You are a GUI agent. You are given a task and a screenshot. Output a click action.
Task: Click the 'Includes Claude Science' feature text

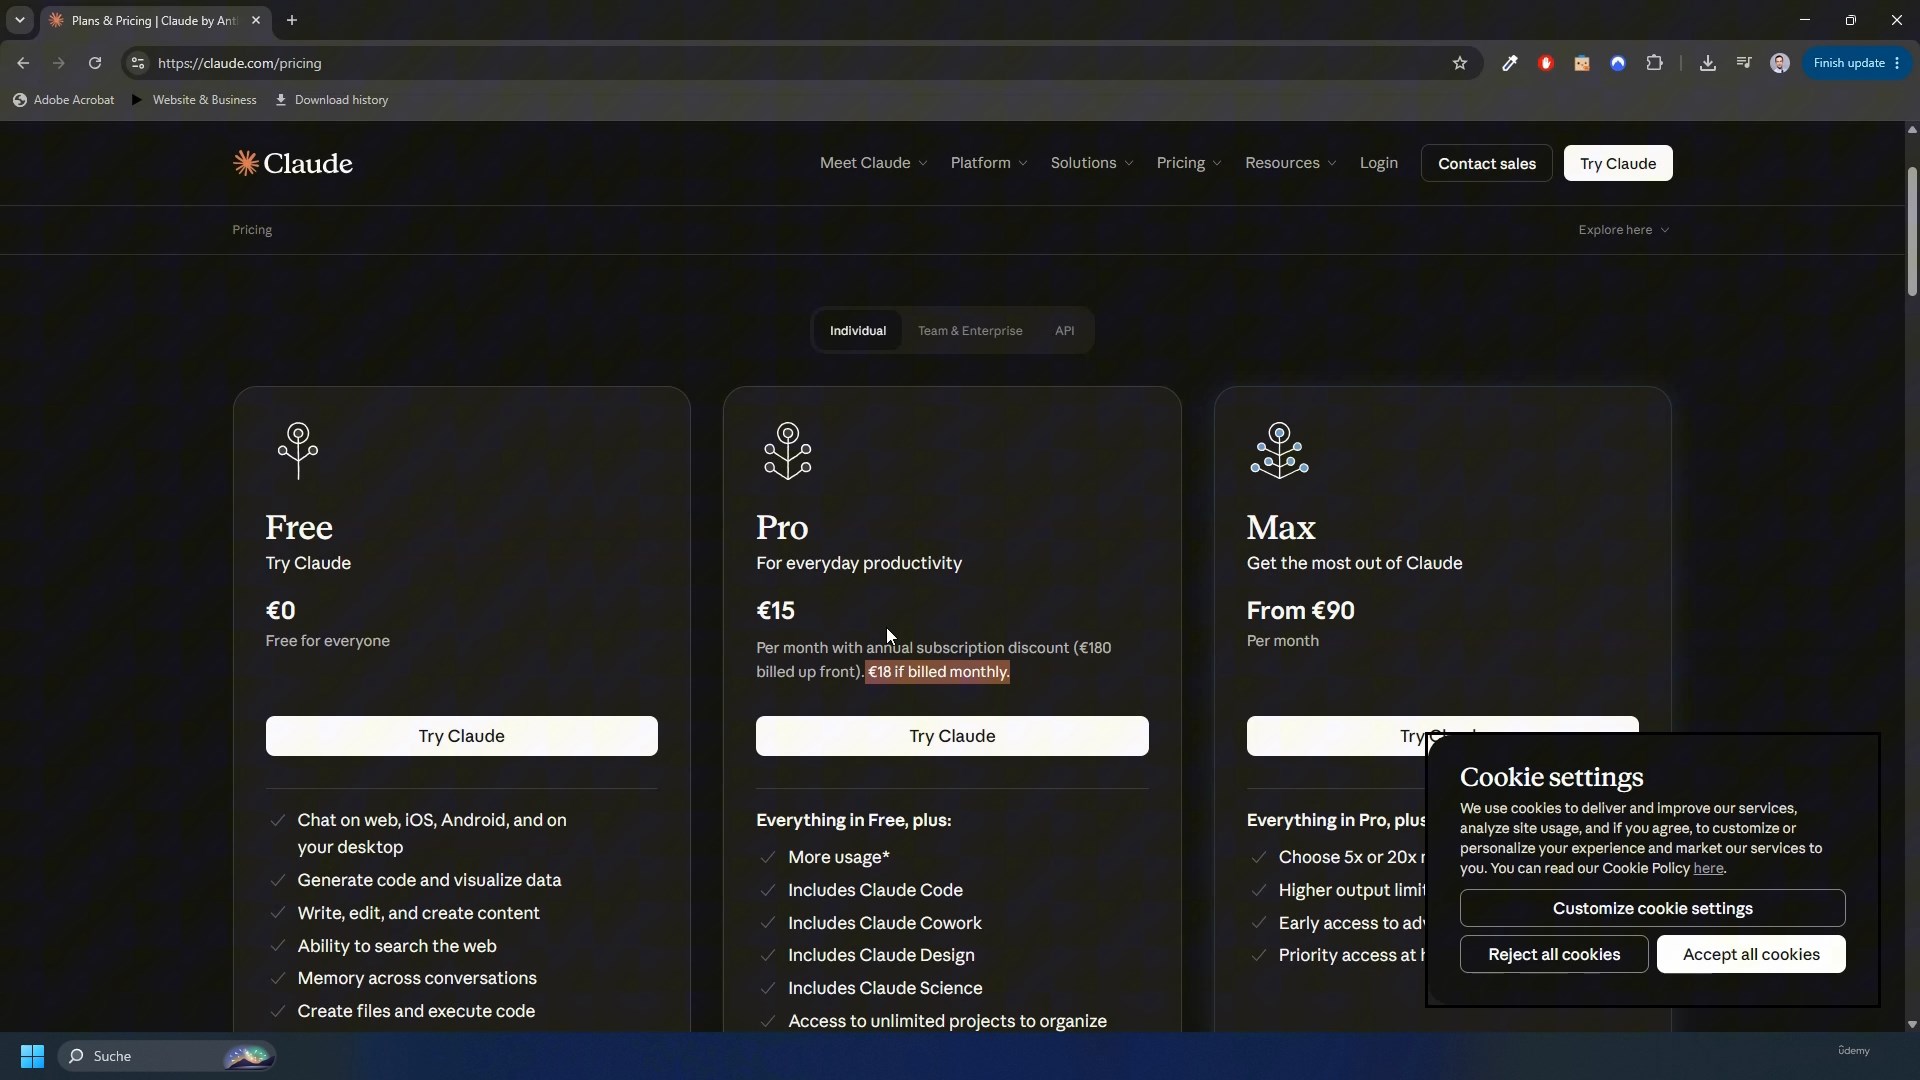coord(885,988)
